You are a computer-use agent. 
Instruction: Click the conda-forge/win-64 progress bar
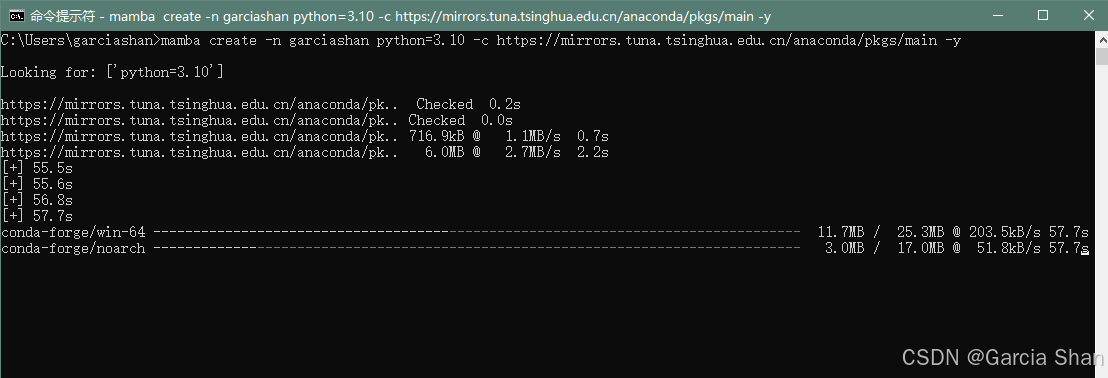[x=477, y=232]
